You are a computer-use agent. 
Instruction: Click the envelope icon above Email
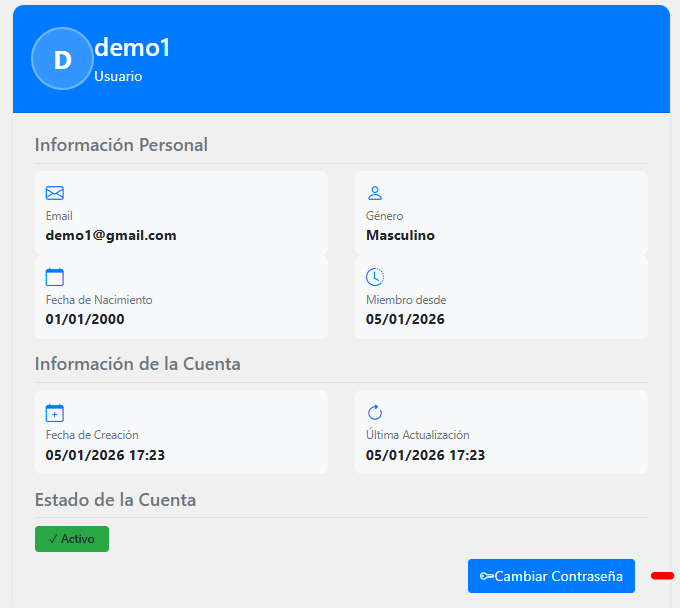coord(55,193)
